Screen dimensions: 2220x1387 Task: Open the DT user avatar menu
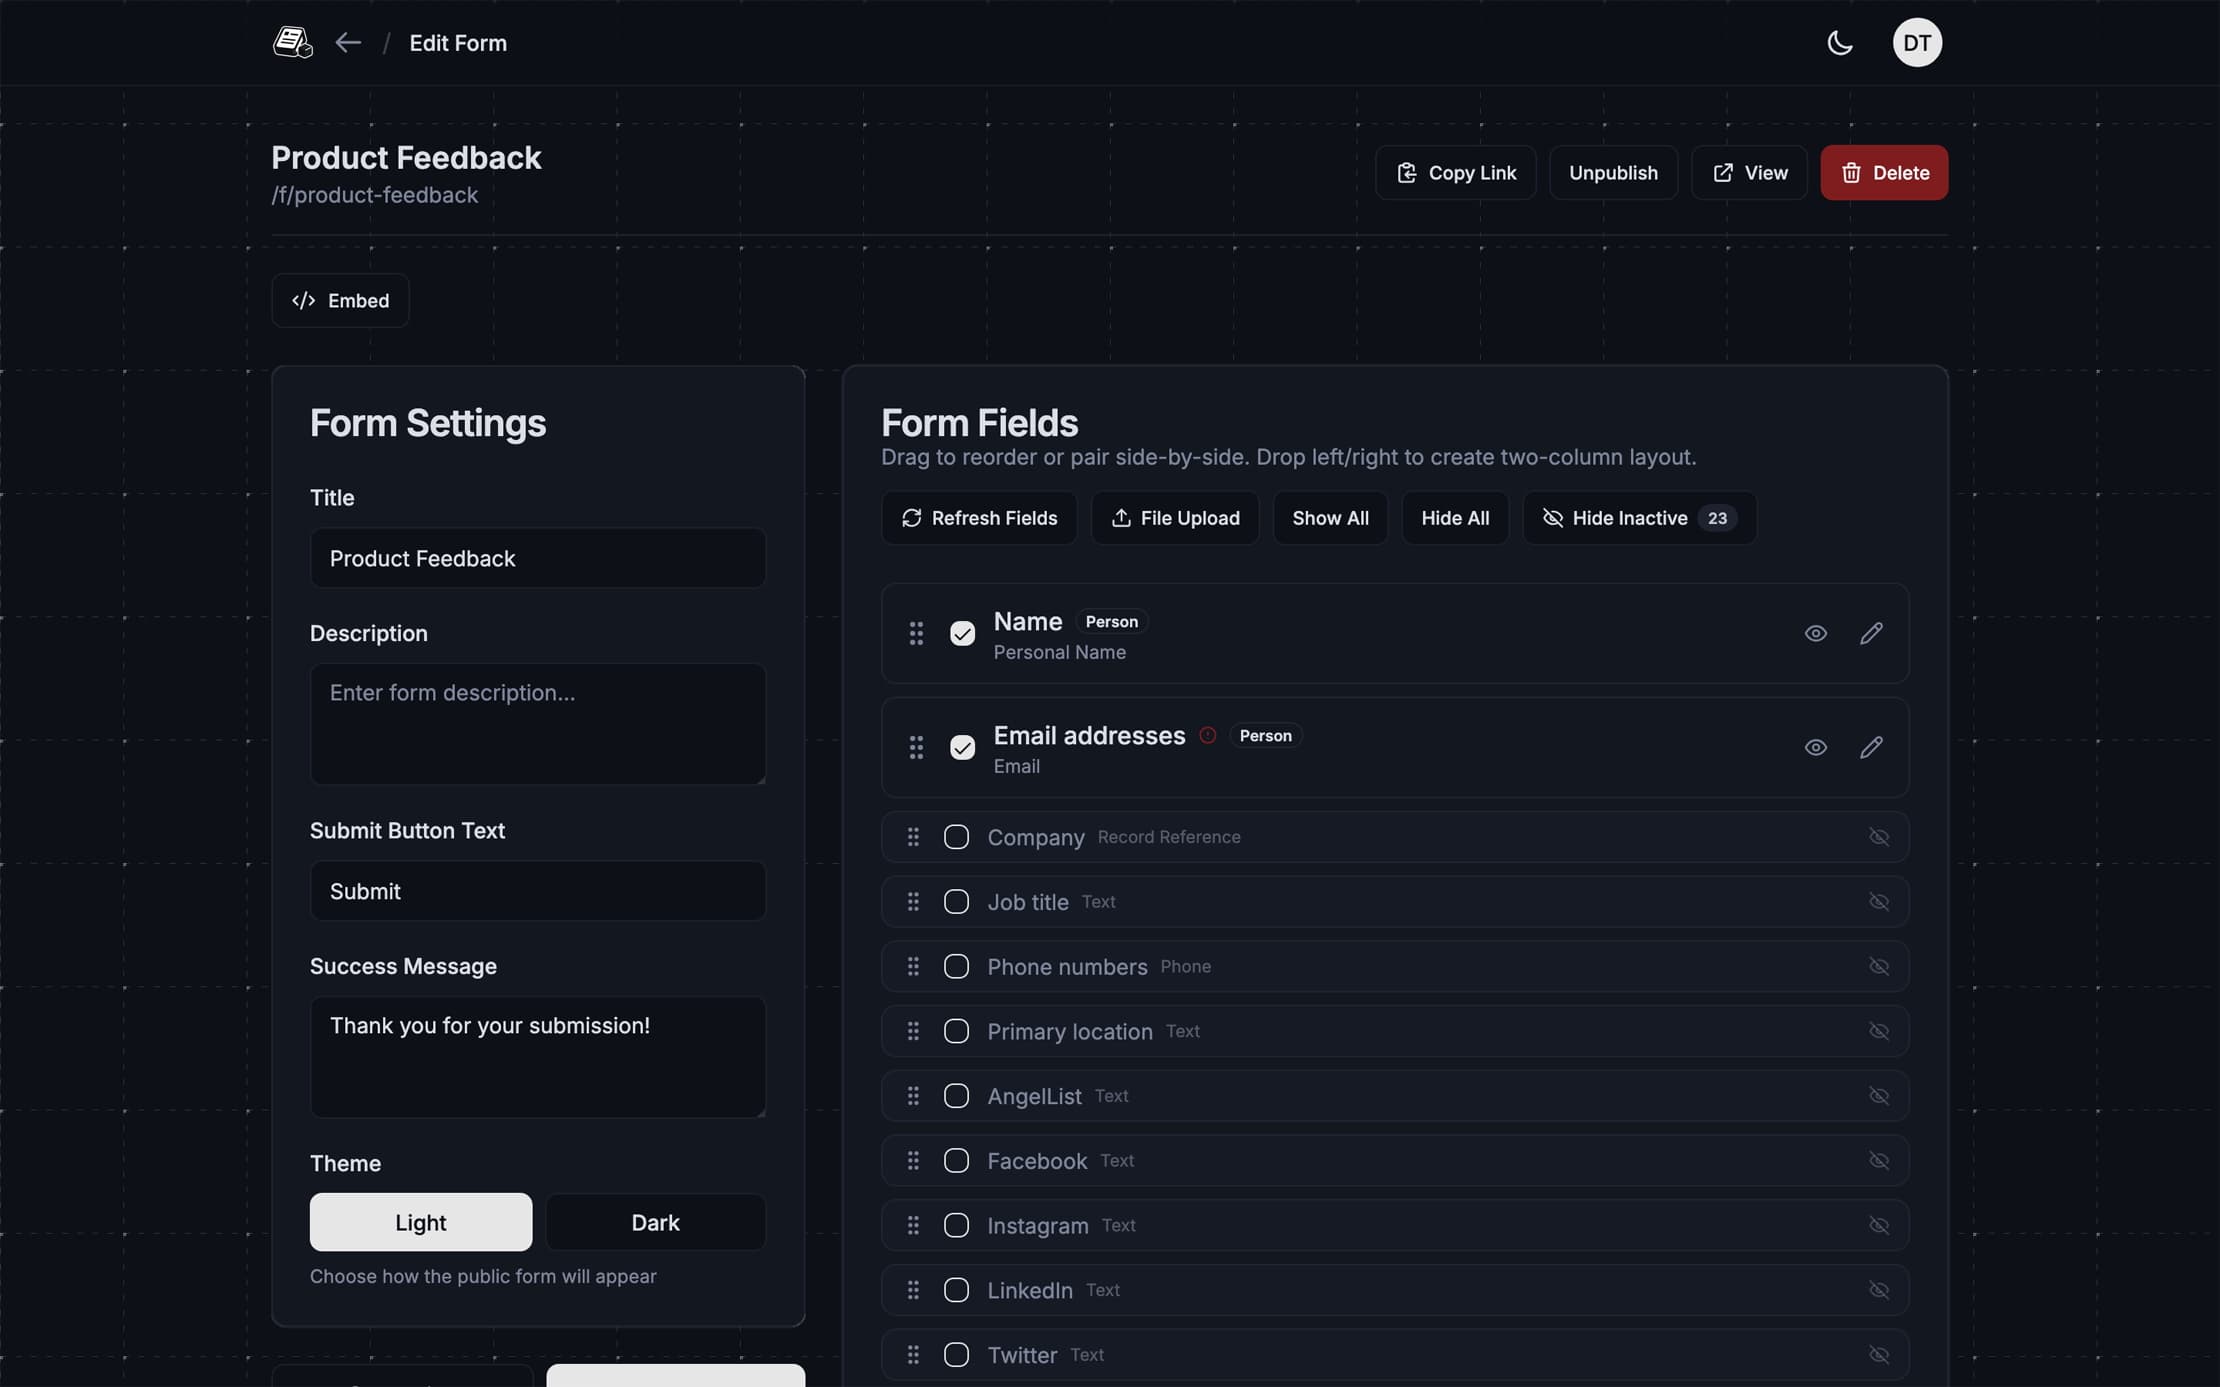[1916, 43]
